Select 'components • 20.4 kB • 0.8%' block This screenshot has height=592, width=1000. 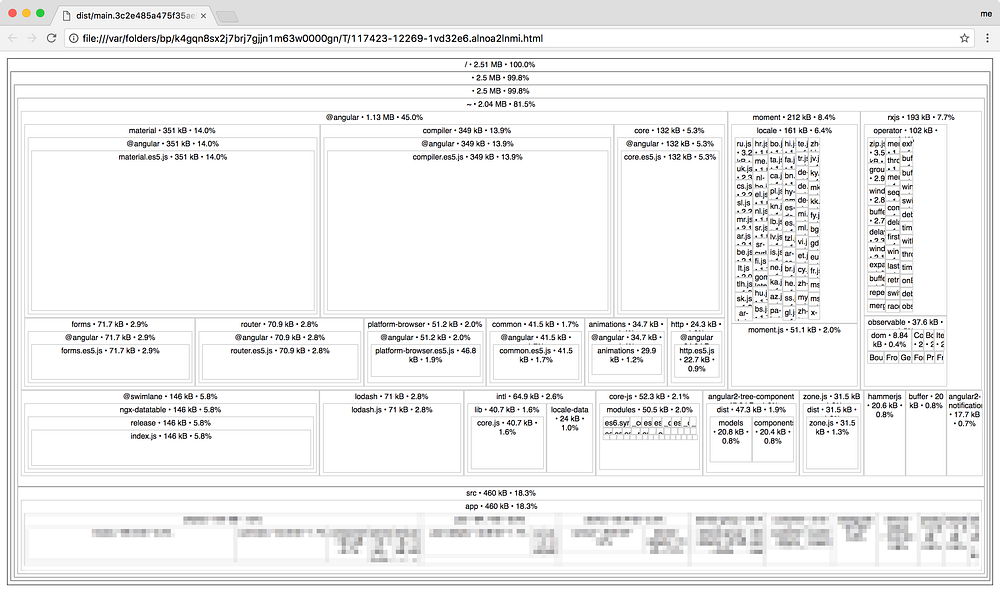click(x=772, y=439)
